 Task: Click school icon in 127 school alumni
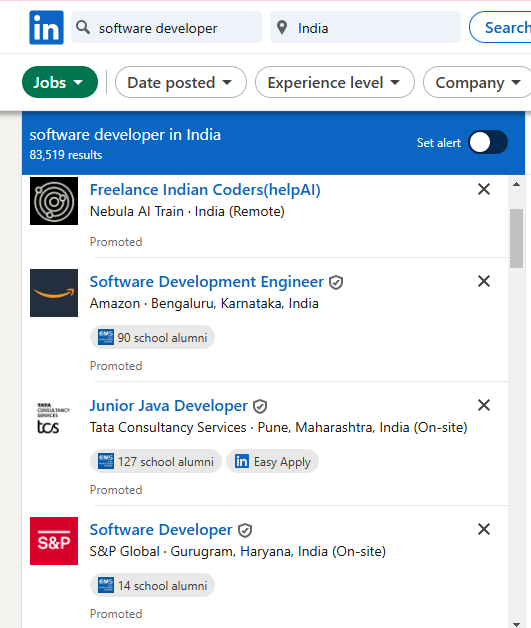tap(106, 461)
